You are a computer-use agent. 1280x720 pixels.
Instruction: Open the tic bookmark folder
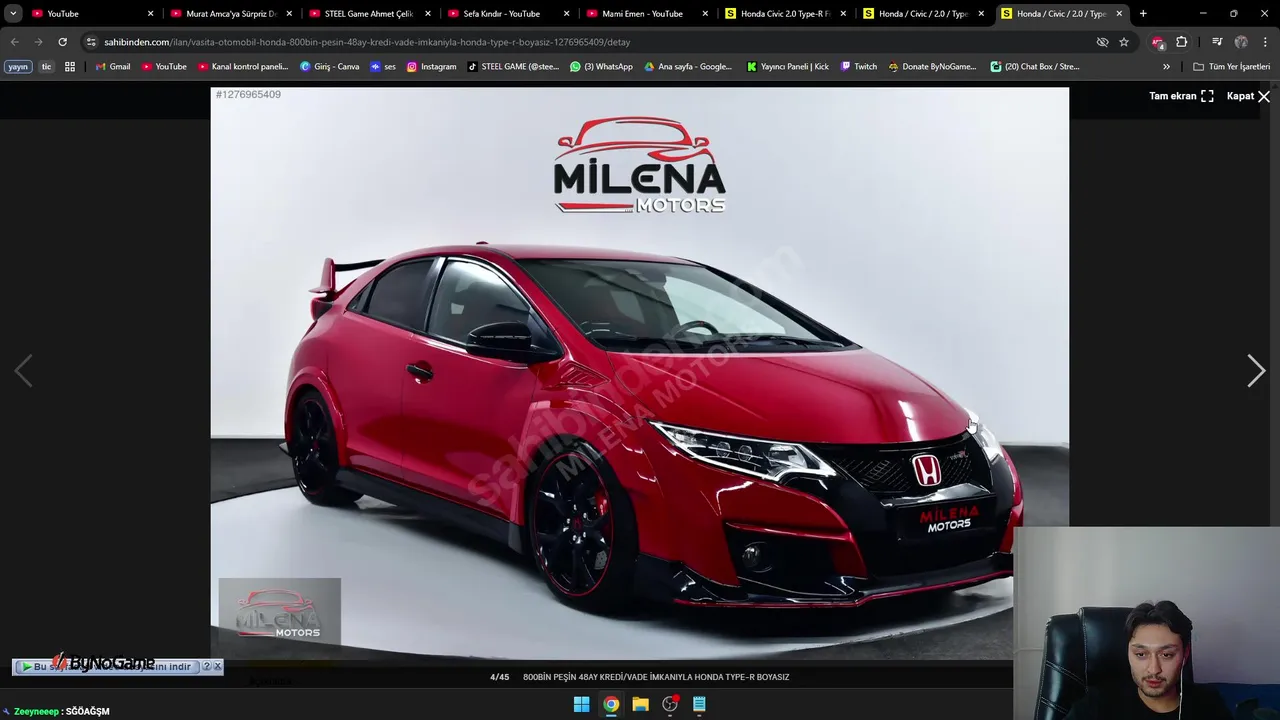click(x=46, y=67)
